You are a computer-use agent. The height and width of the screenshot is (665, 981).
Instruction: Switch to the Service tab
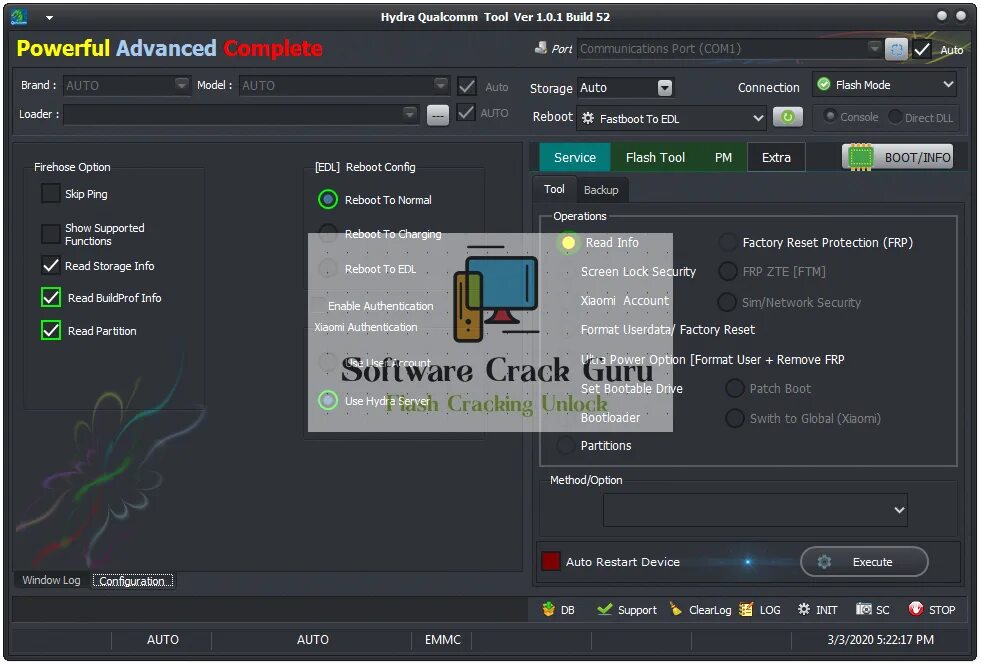tap(574, 157)
